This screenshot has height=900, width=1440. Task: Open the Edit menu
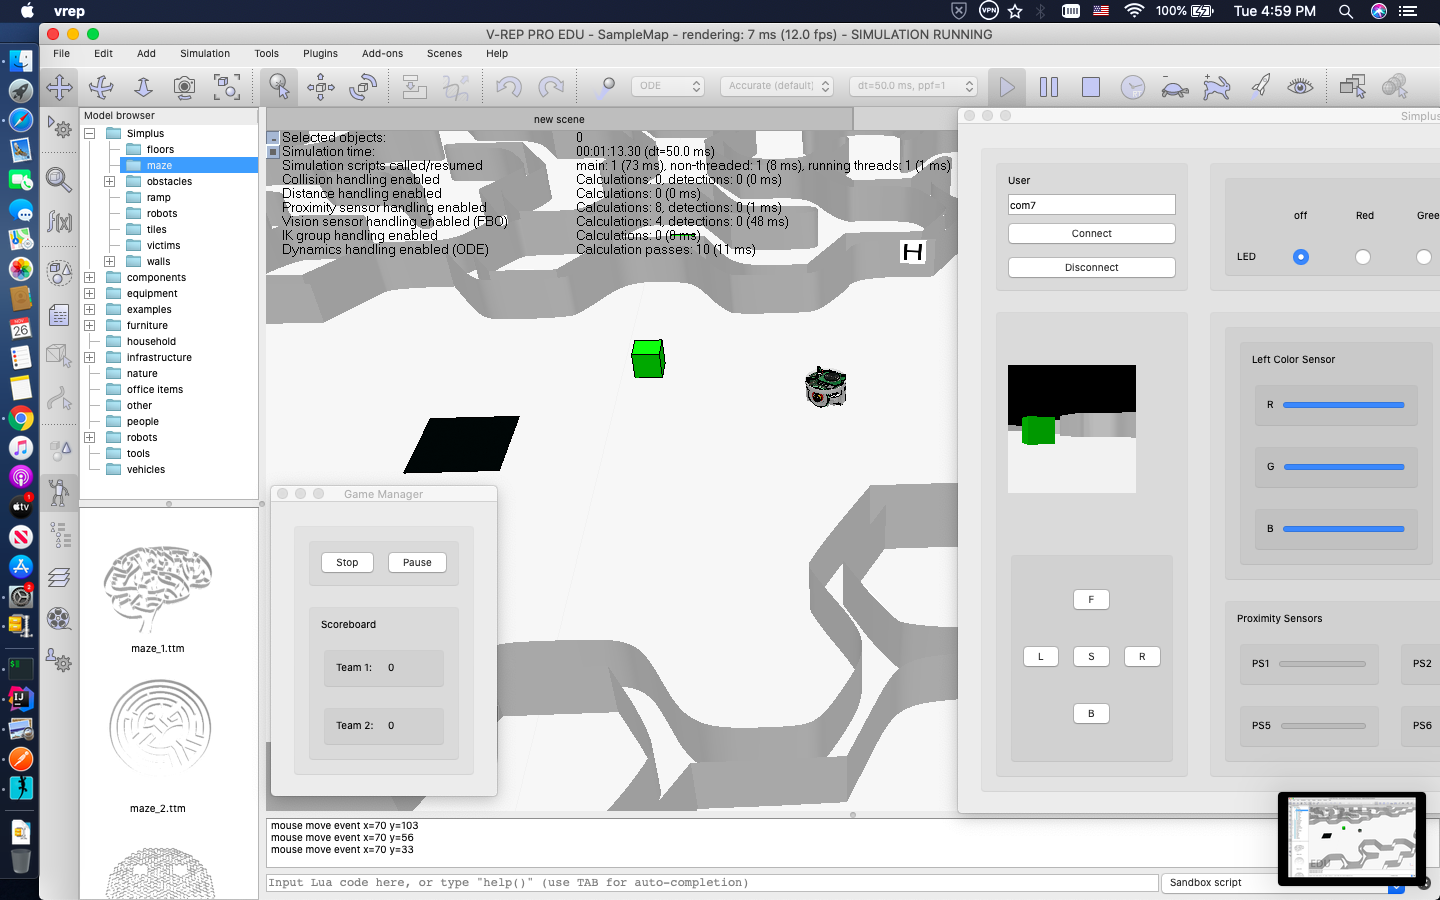(103, 54)
